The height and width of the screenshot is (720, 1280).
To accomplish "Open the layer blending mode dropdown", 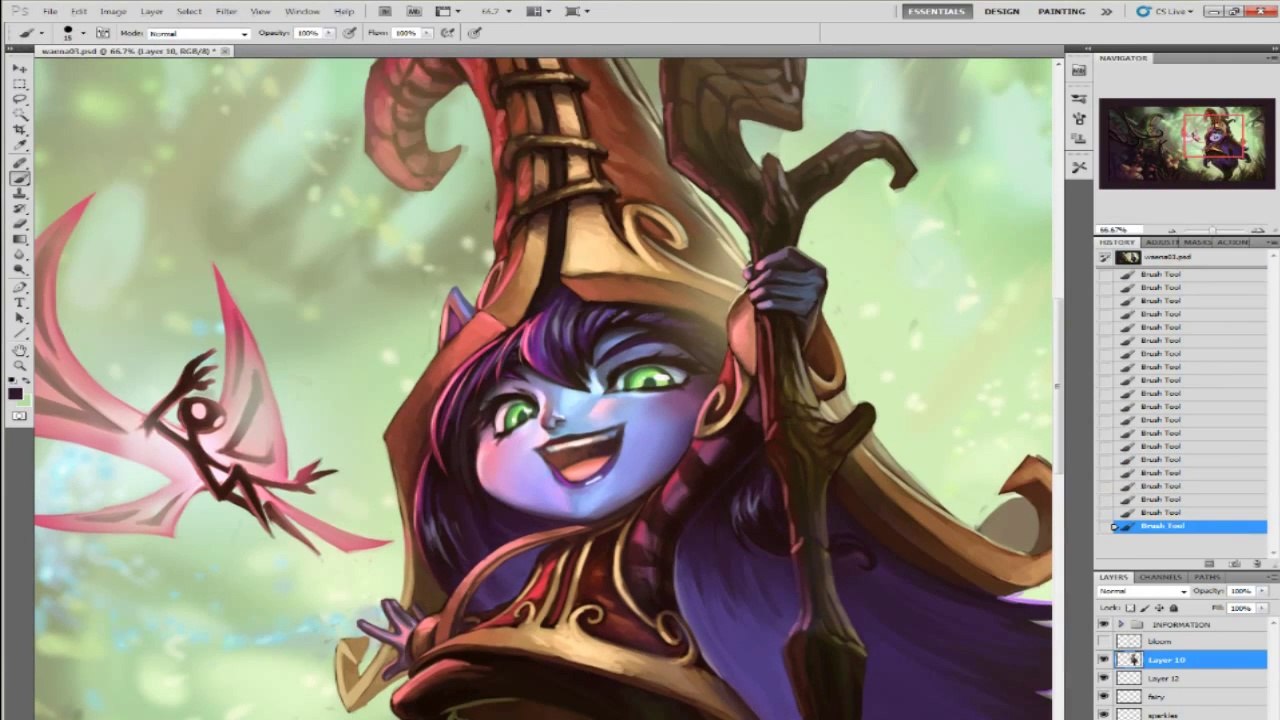I will (x=1143, y=591).
